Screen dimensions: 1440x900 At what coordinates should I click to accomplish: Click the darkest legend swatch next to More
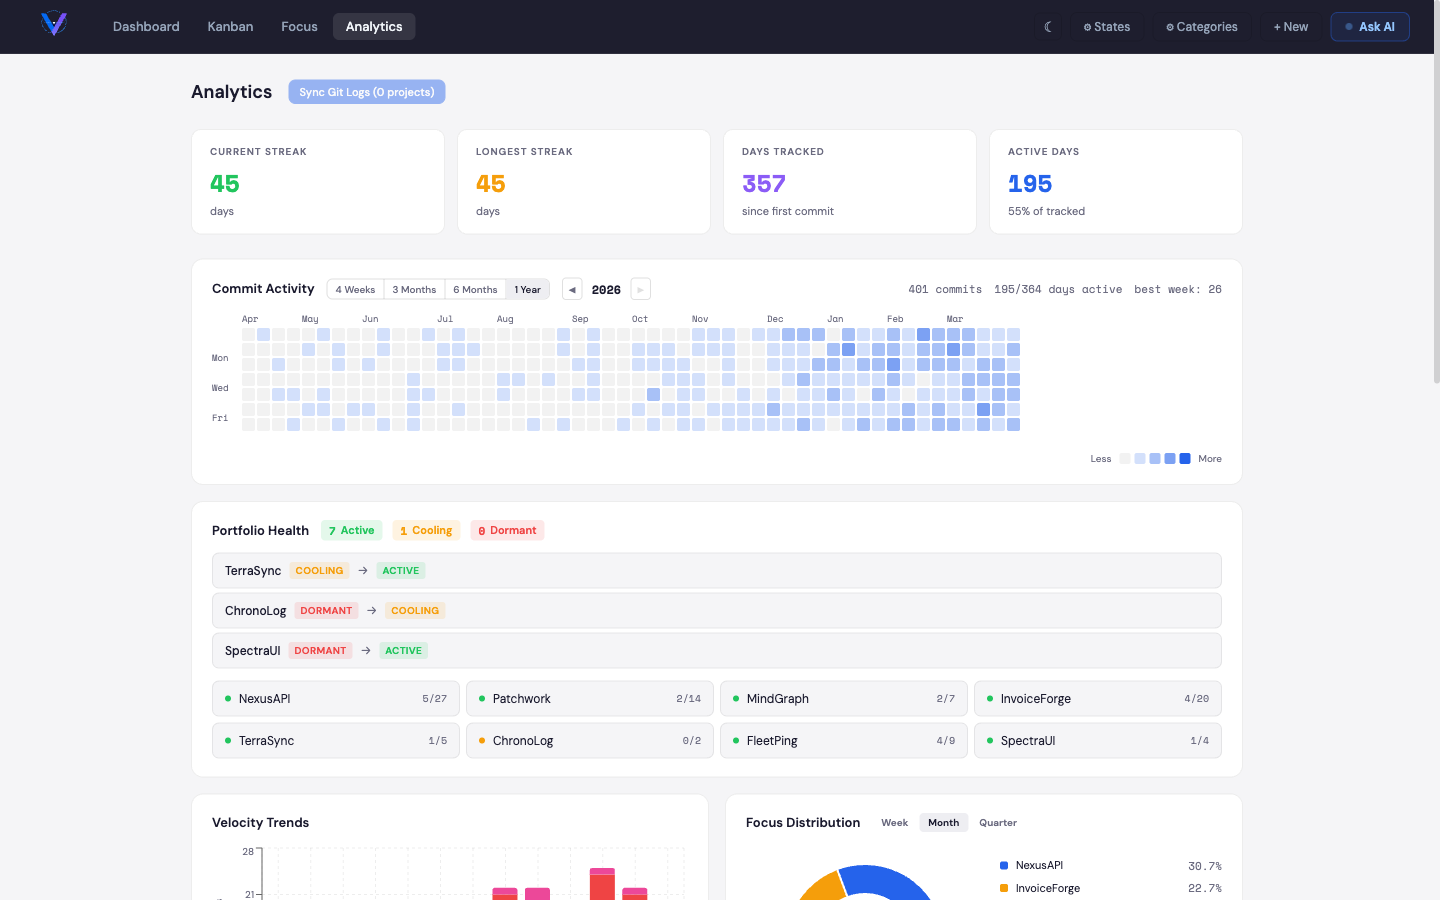coord(1185,459)
